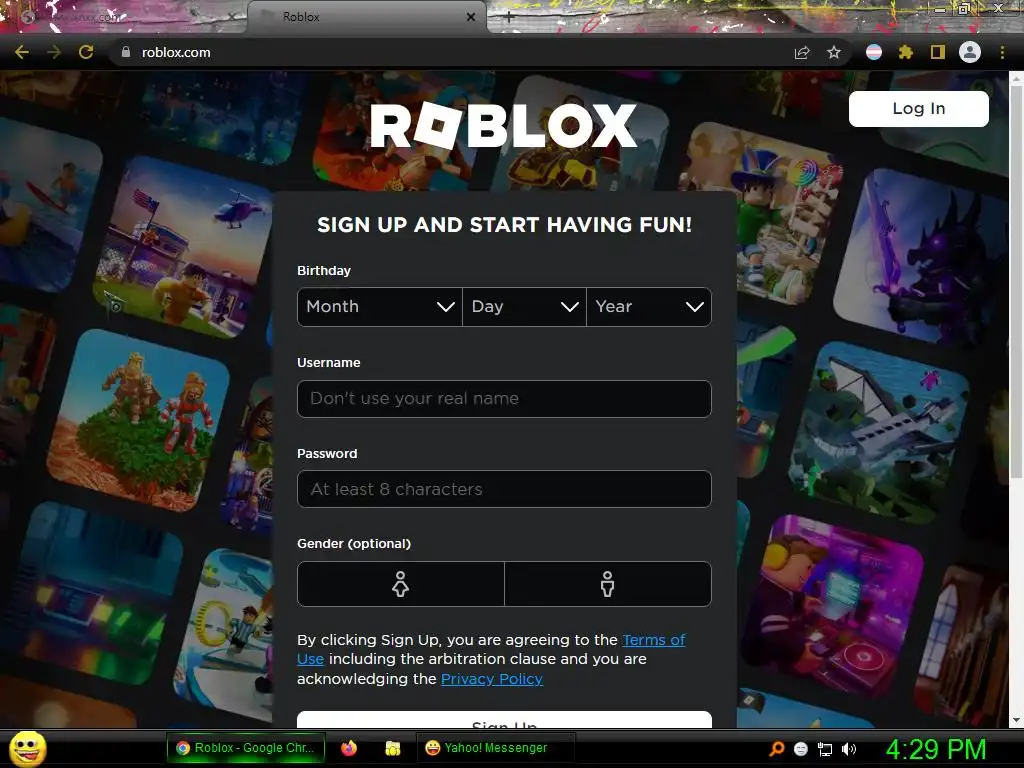The height and width of the screenshot is (768, 1024).
Task: Click the ROBLOX logo
Action: tap(504, 126)
